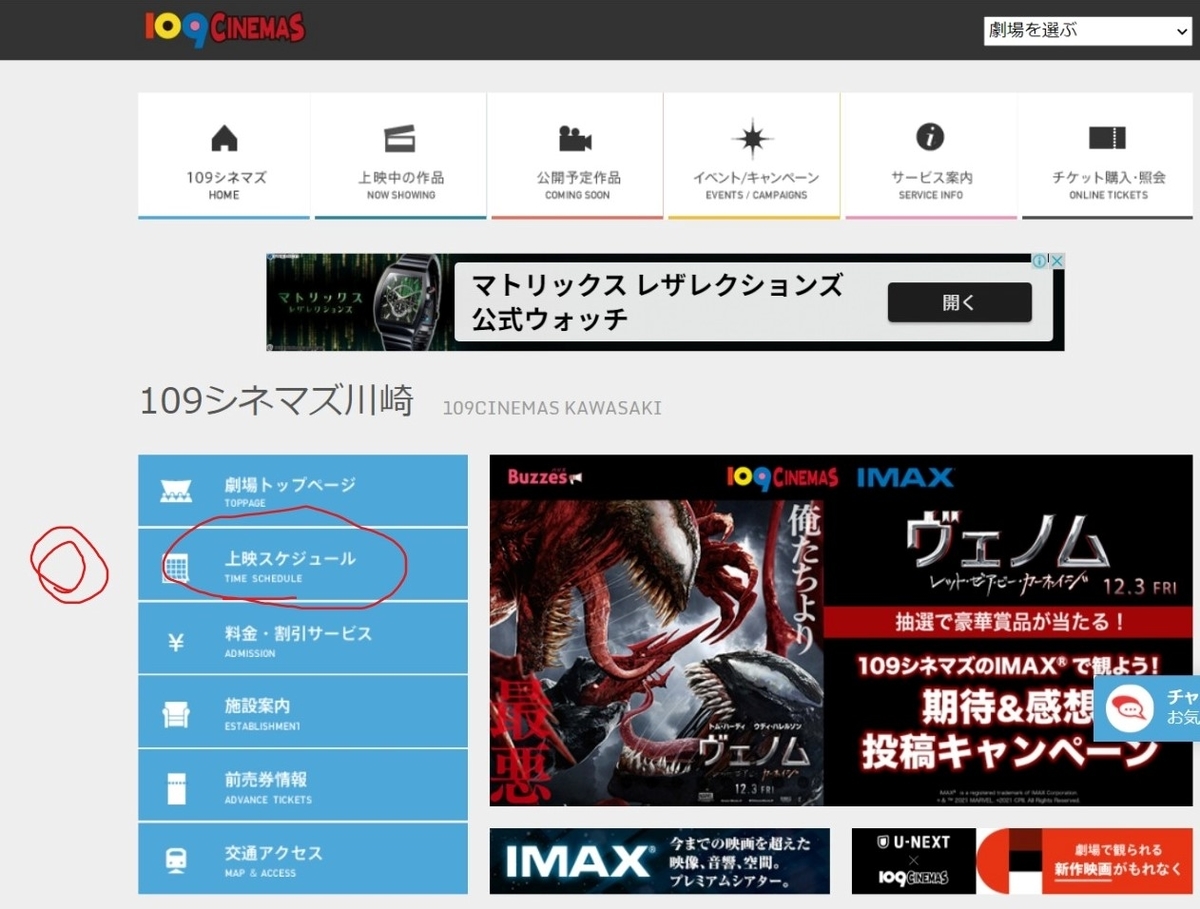The width and height of the screenshot is (1200, 909).
Task: Click the star Events/Campaigns icon
Action: [x=754, y=139]
